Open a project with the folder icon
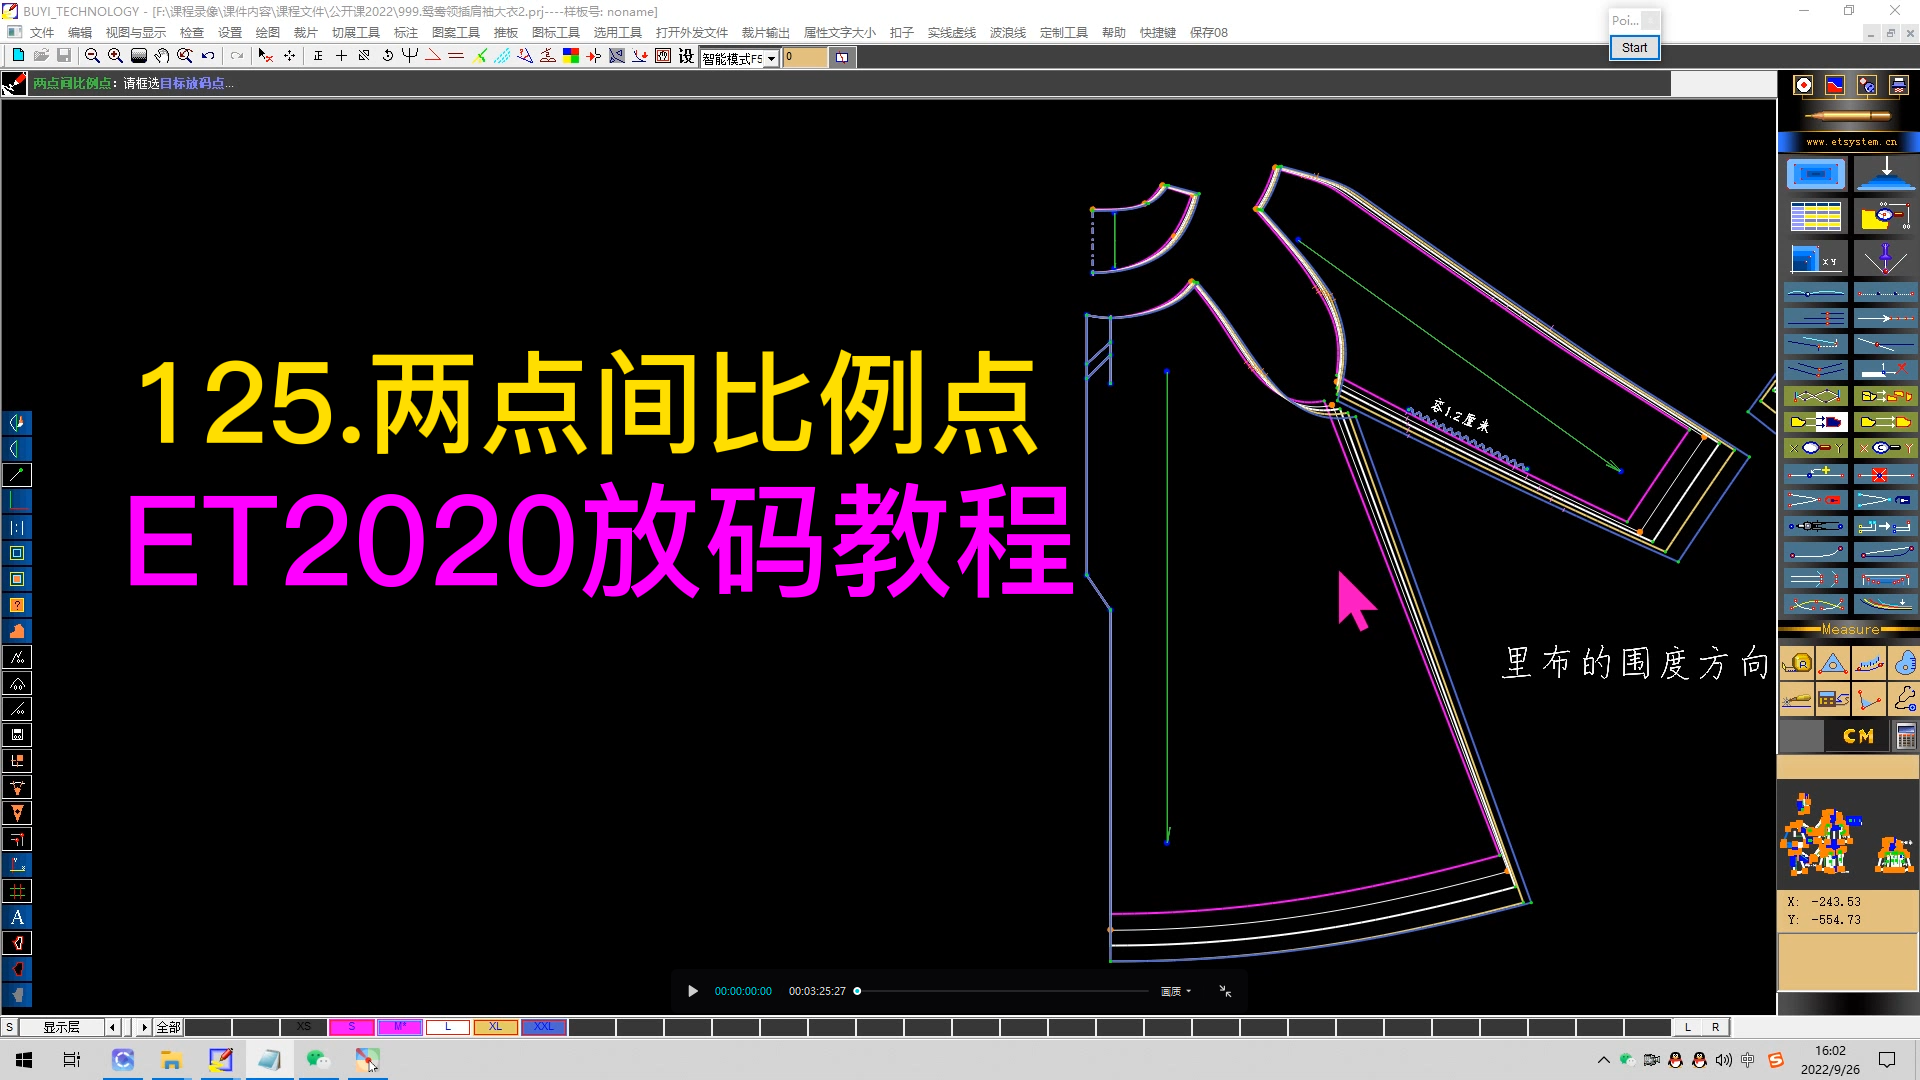The height and width of the screenshot is (1080, 1920). pos(41,56)
